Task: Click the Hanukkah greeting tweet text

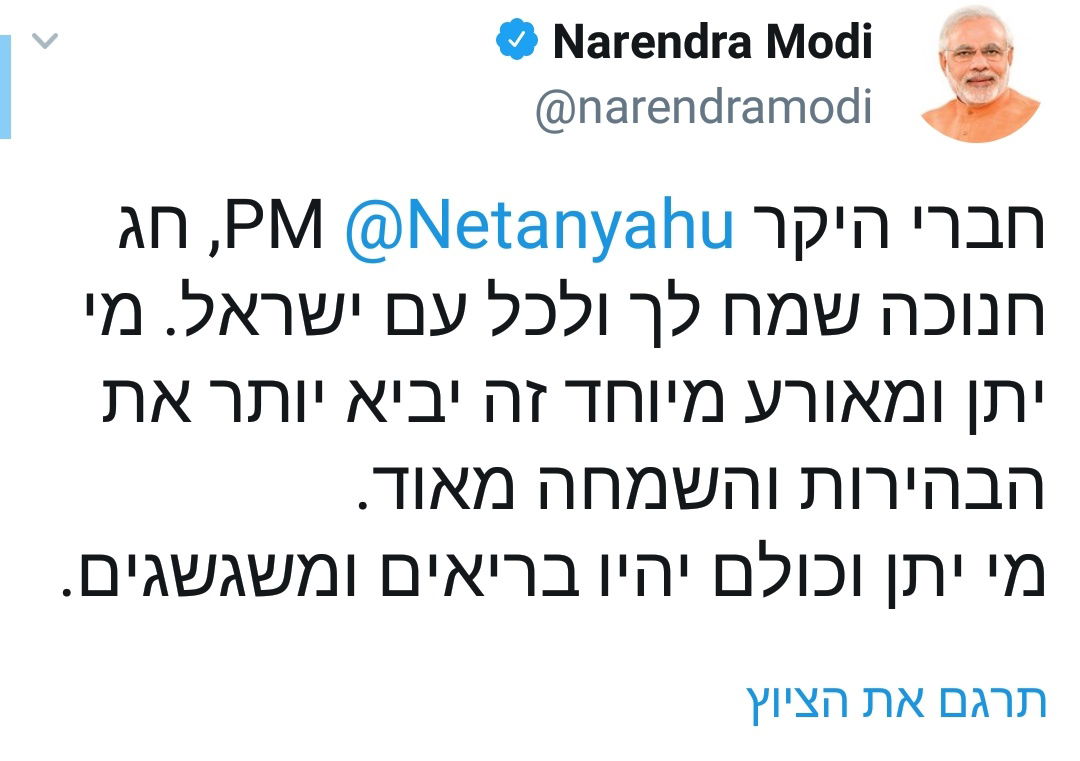Action: pos(540,400)
